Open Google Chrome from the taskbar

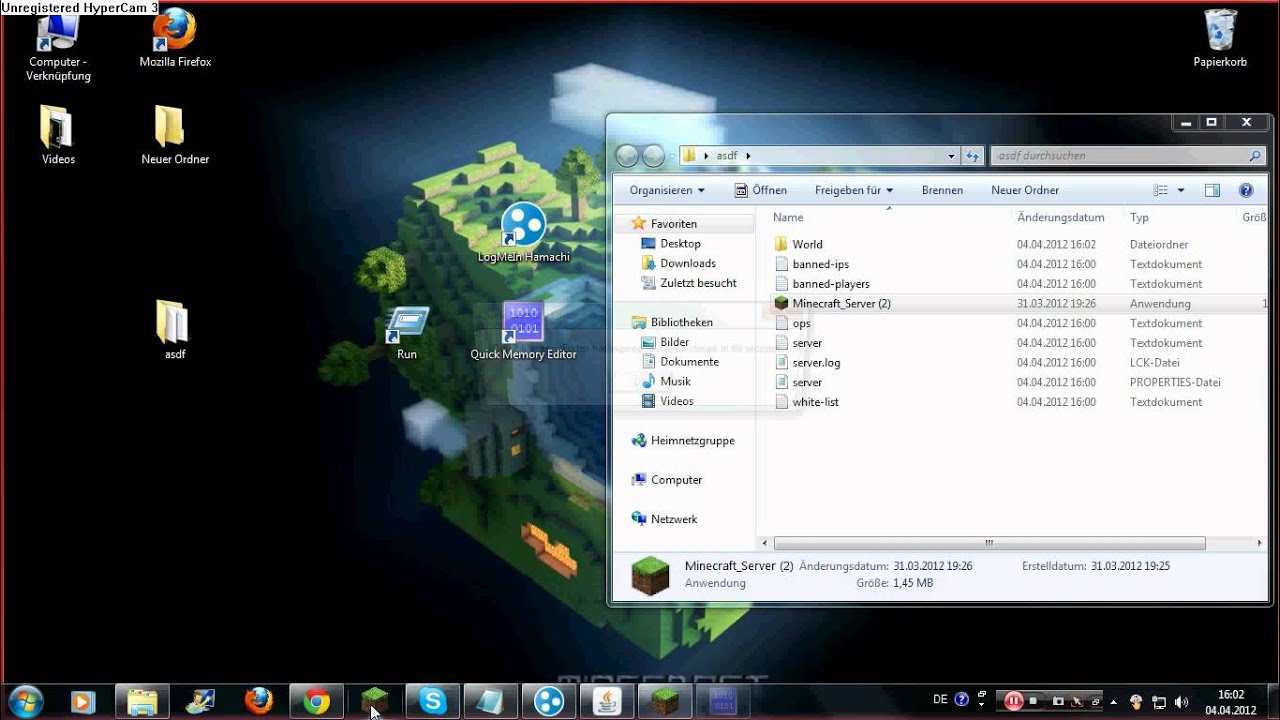tap(317, 701)
